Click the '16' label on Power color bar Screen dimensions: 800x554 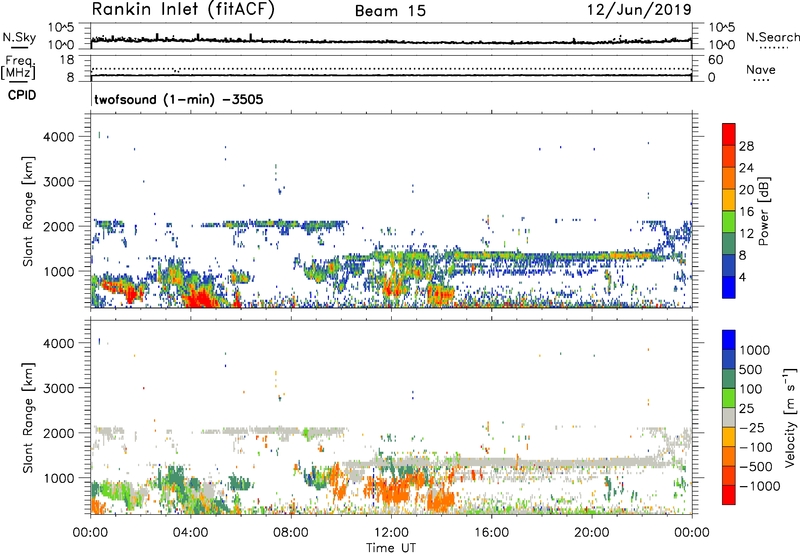[x=746, y=212]
